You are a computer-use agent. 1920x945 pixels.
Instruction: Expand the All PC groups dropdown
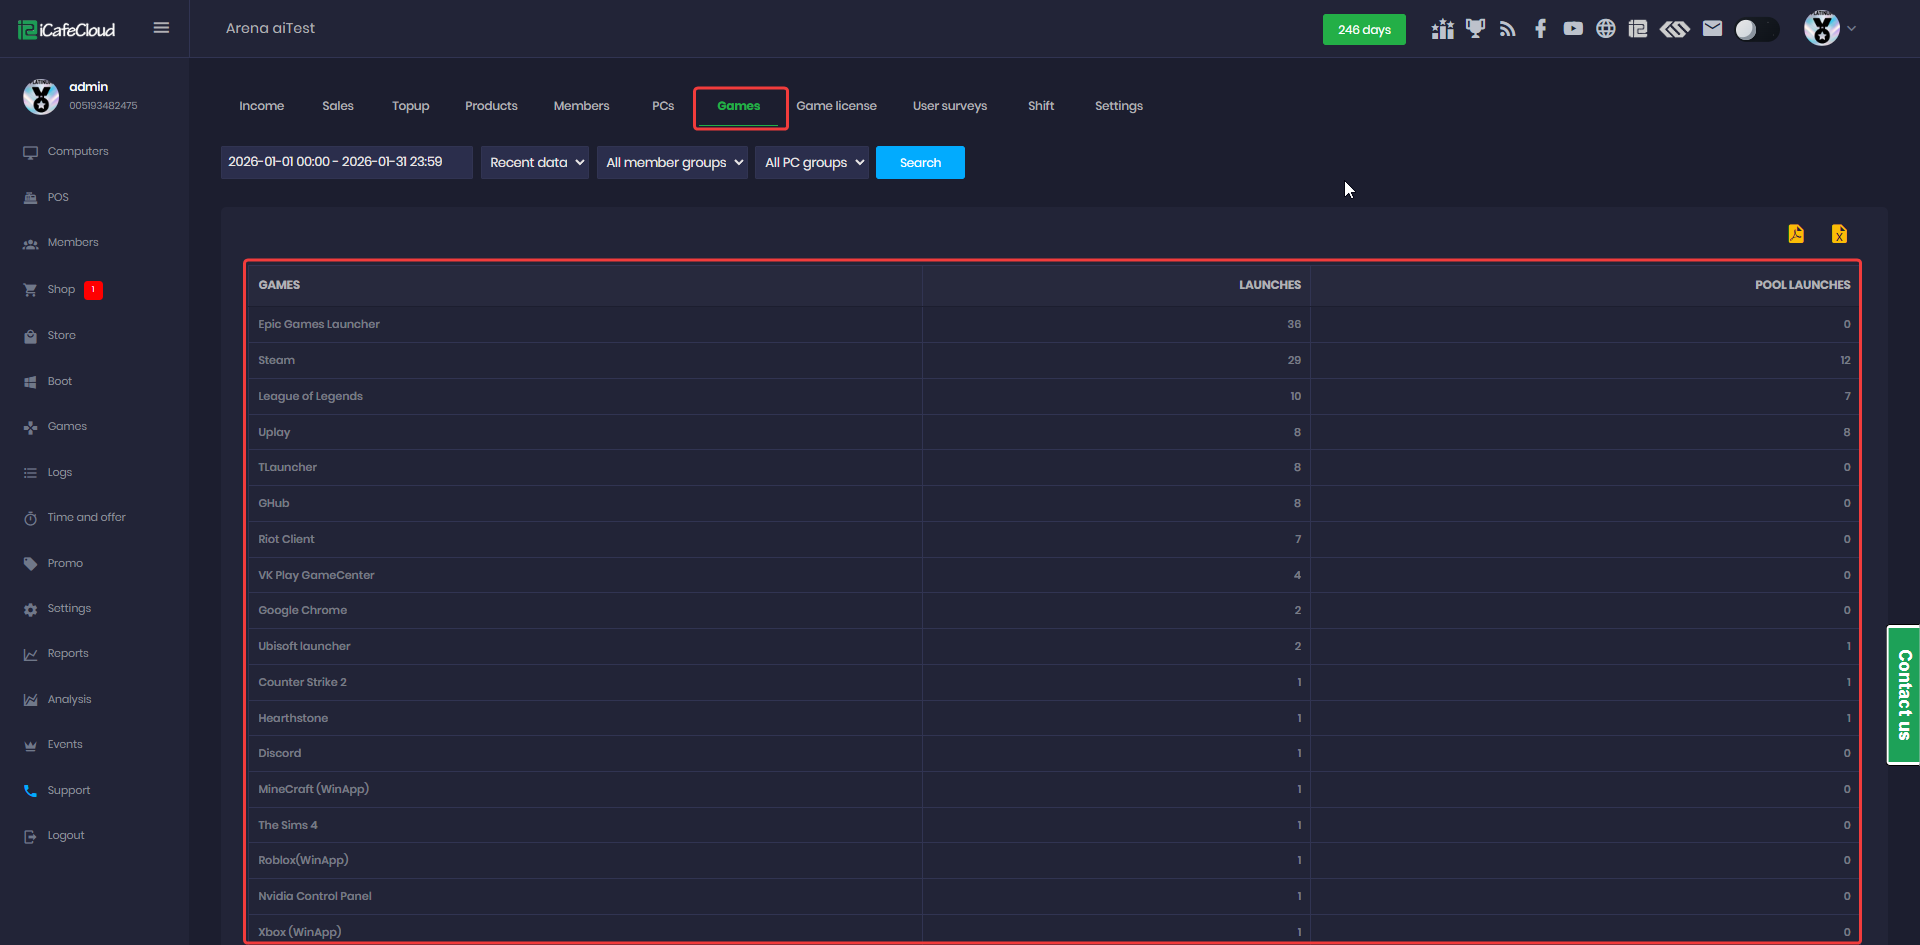(812, 162)
